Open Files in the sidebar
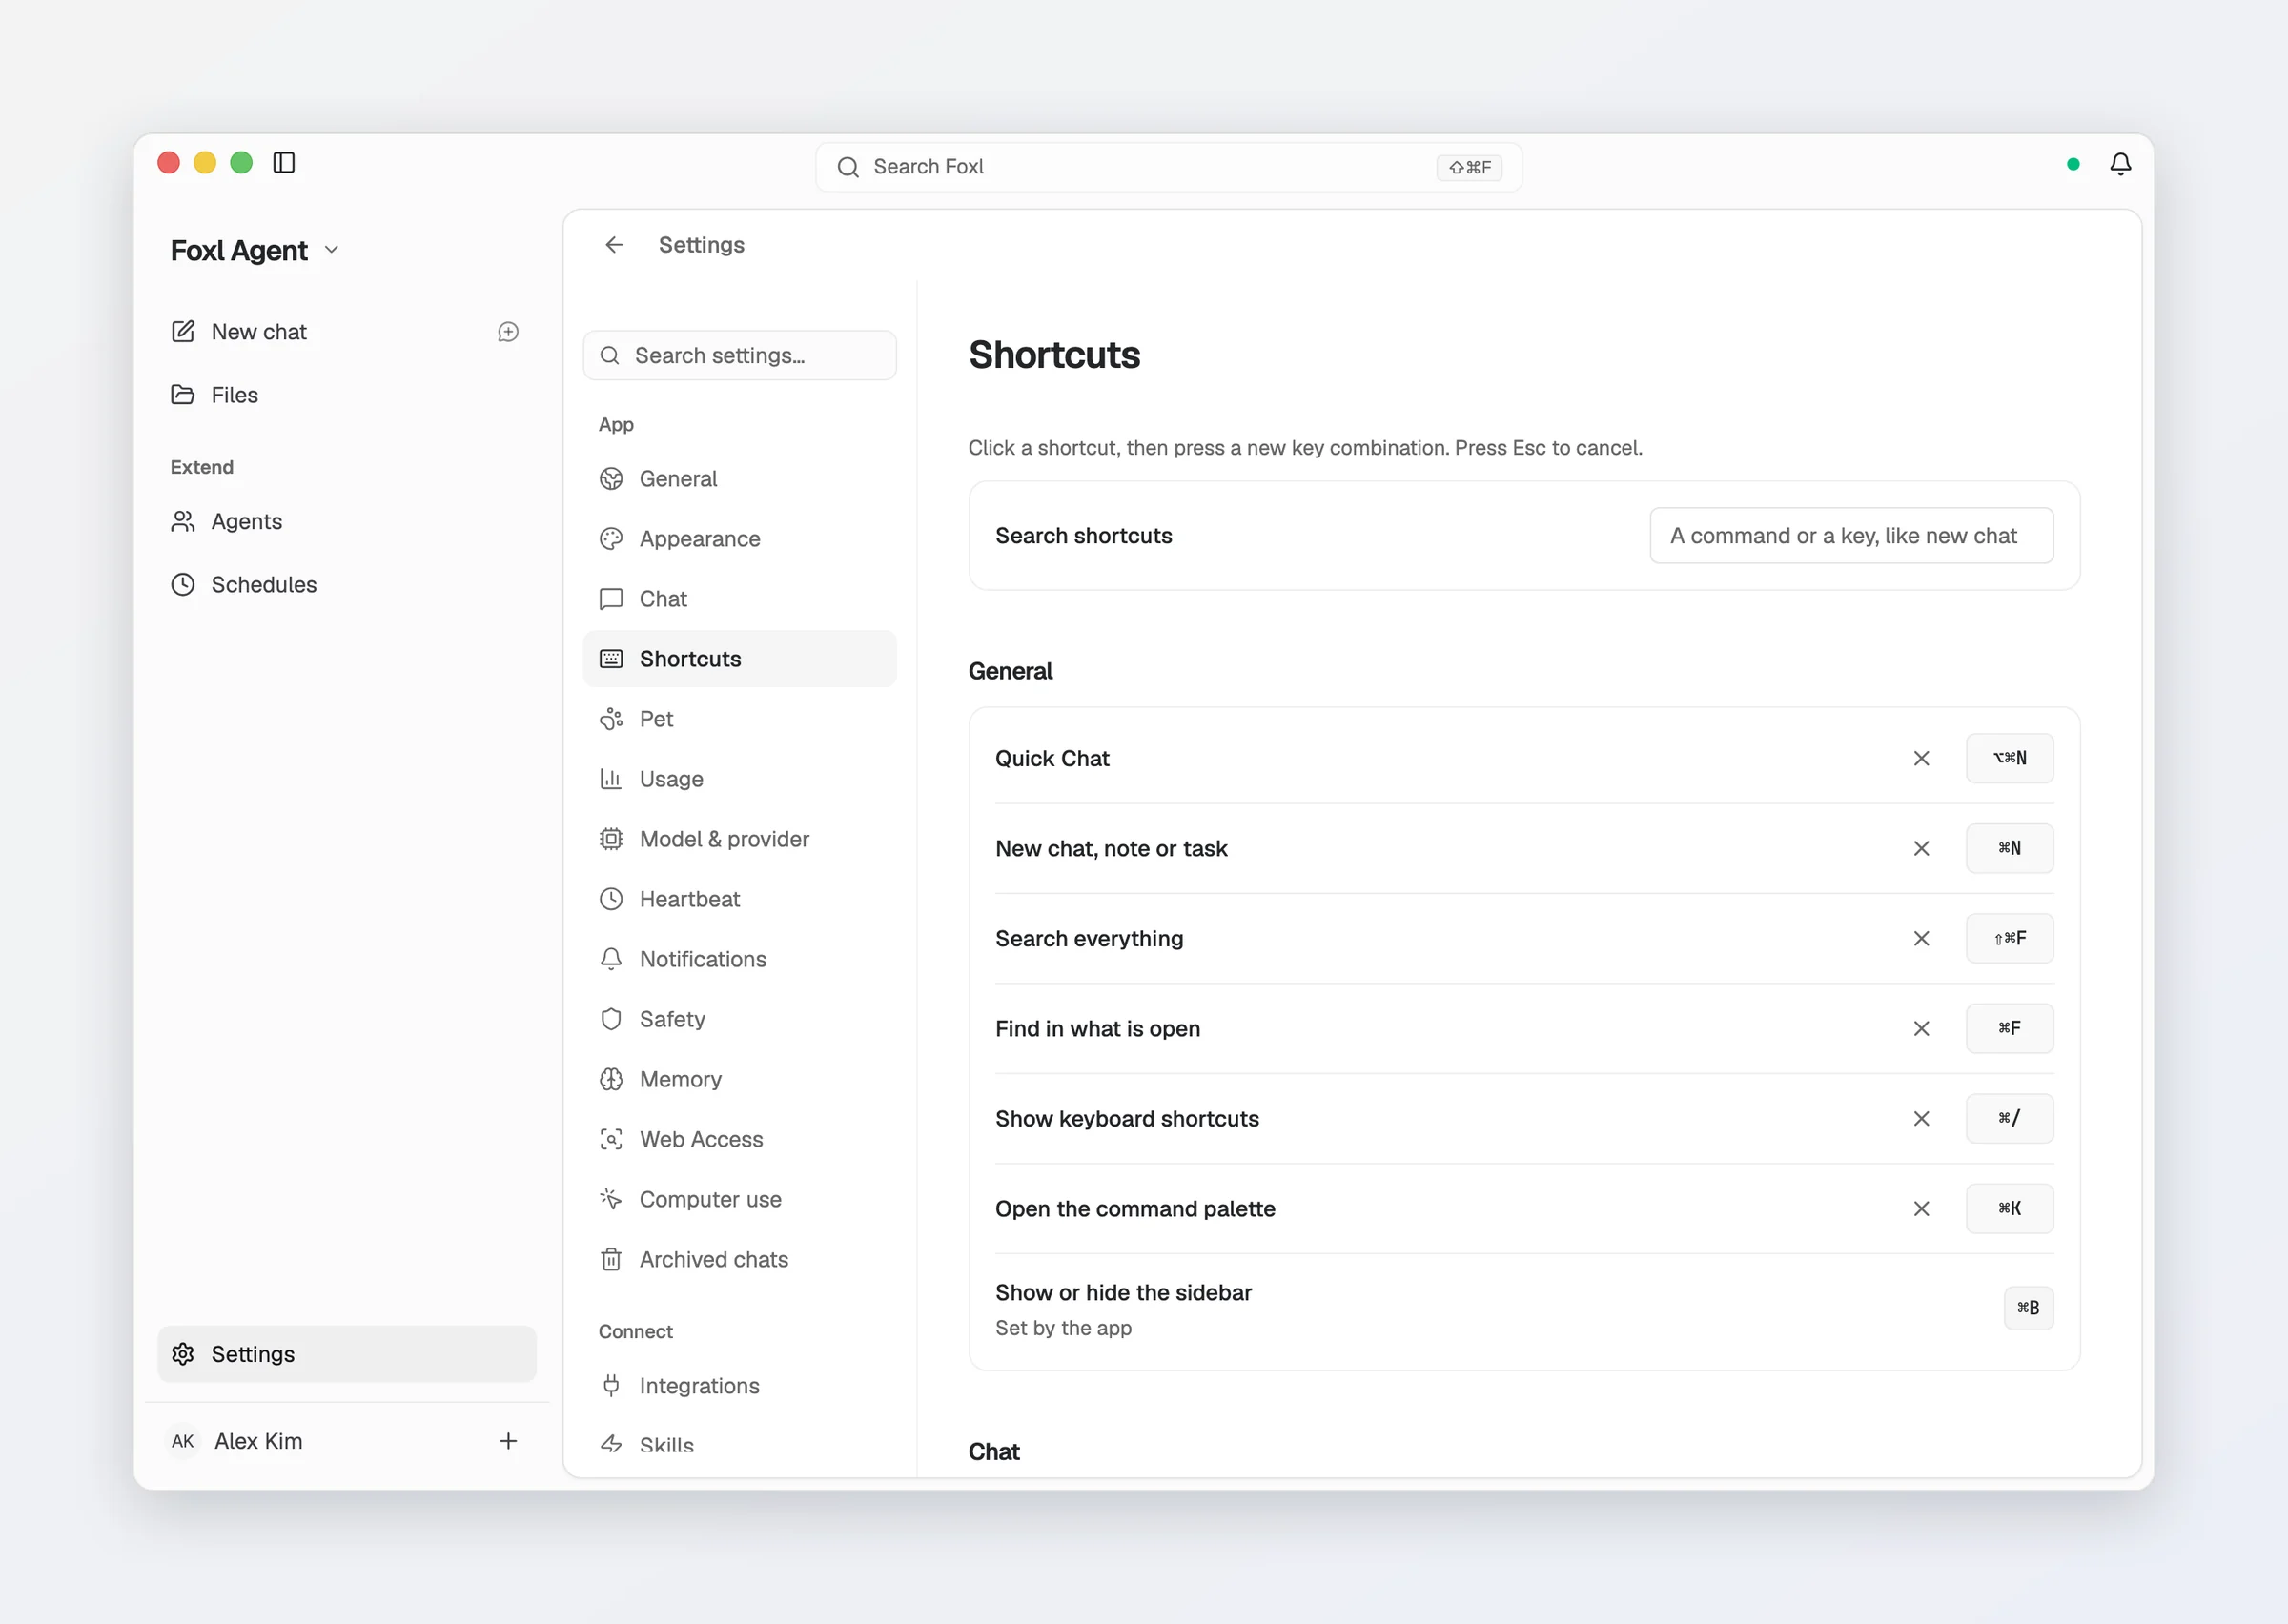Screen dimensions: 2288x1624 (x=346, y=395)
